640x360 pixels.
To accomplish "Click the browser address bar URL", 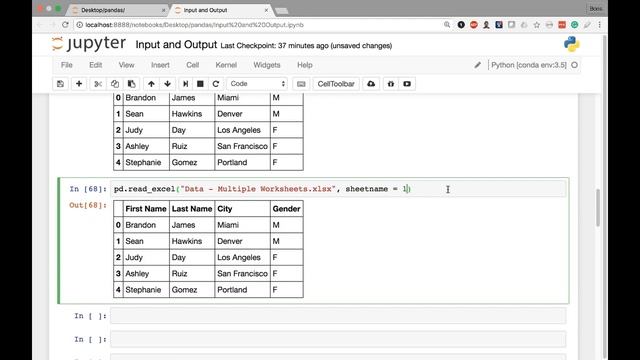I will 194,25.
